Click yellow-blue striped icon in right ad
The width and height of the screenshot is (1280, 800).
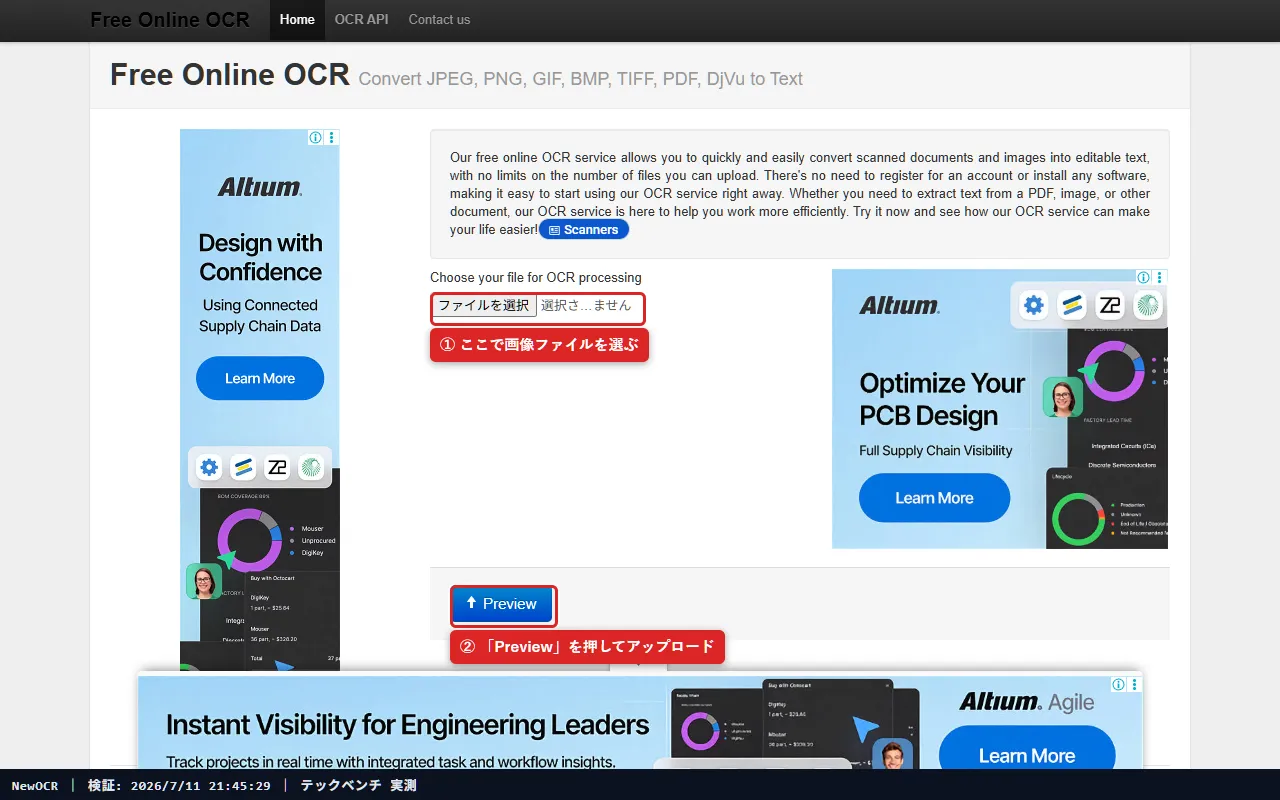tap(1072, 305)
